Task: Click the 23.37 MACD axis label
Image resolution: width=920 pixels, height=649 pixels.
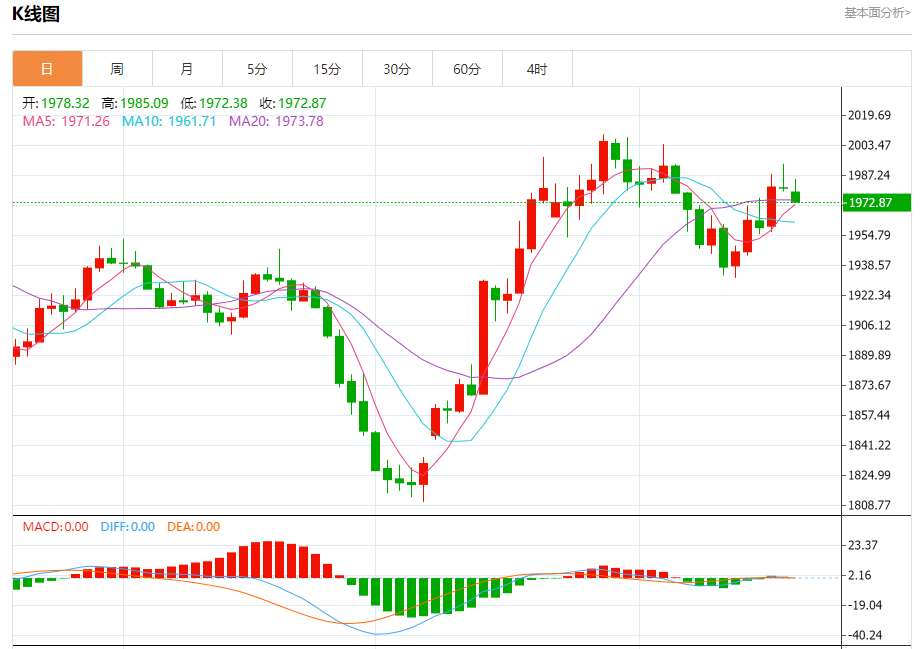Action: tap(862, 546)
